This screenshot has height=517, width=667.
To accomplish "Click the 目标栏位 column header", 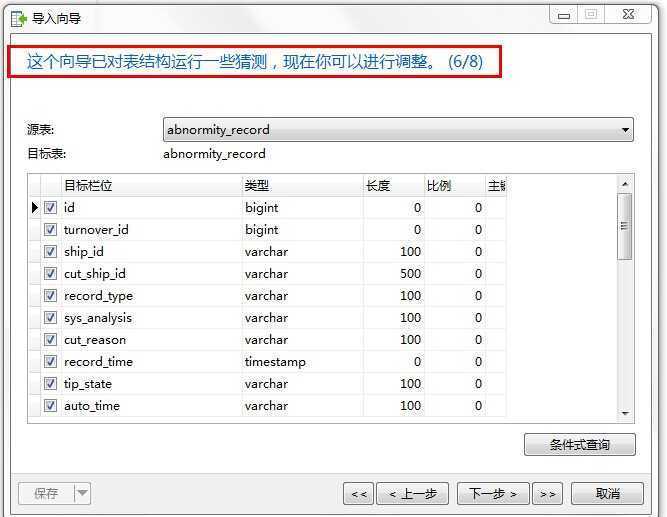I will [x=152, y=186].
